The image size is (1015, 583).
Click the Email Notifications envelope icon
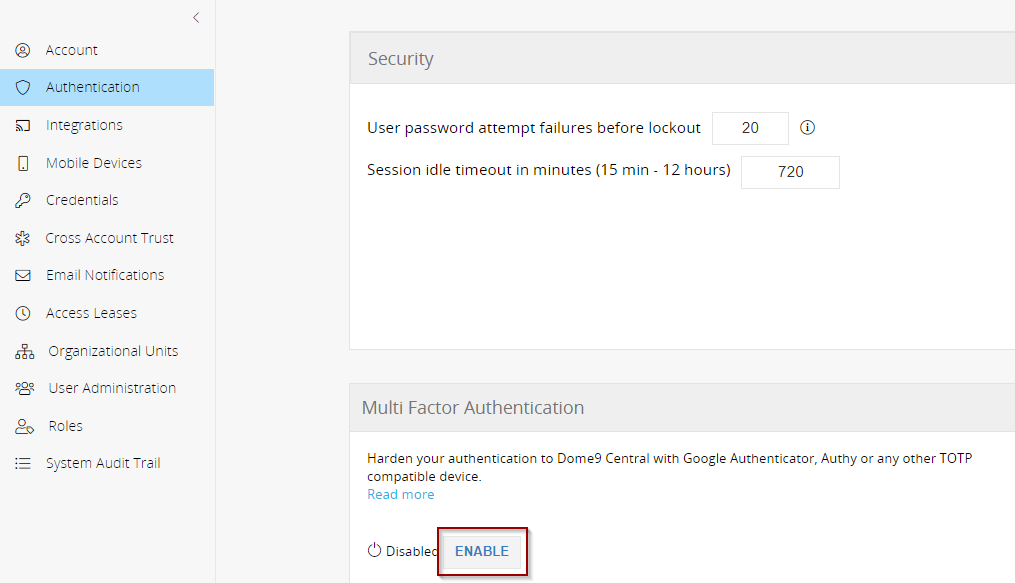coord(23,276)
